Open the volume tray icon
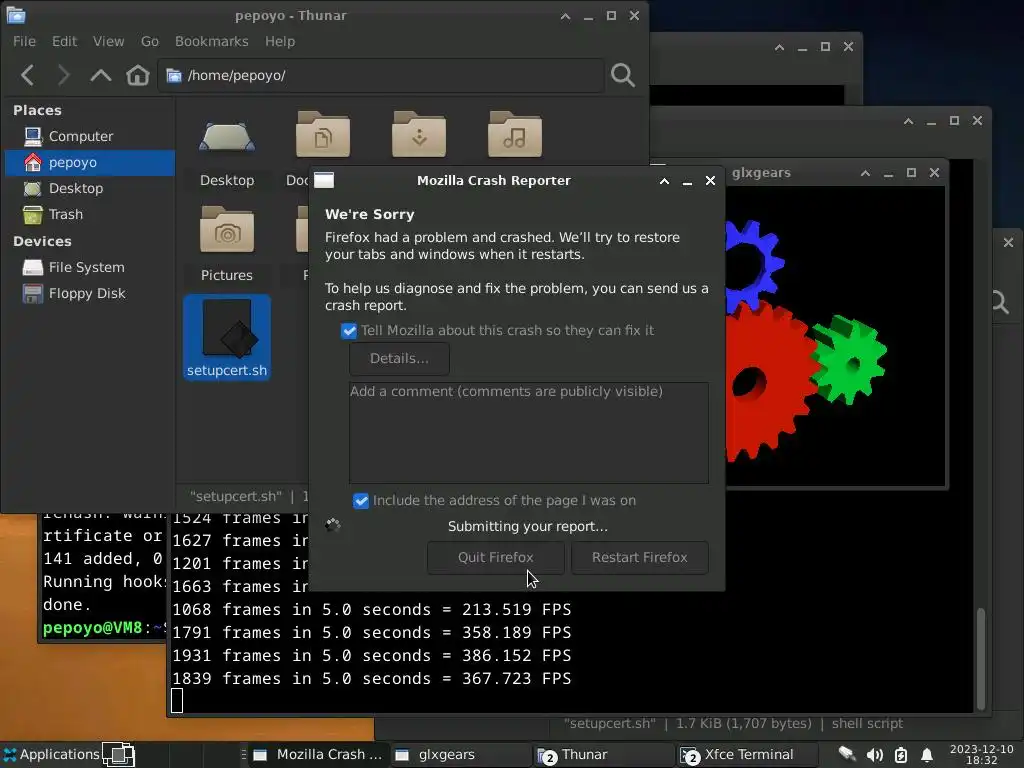Viewport: 1024px width, 768px height. 874,755
